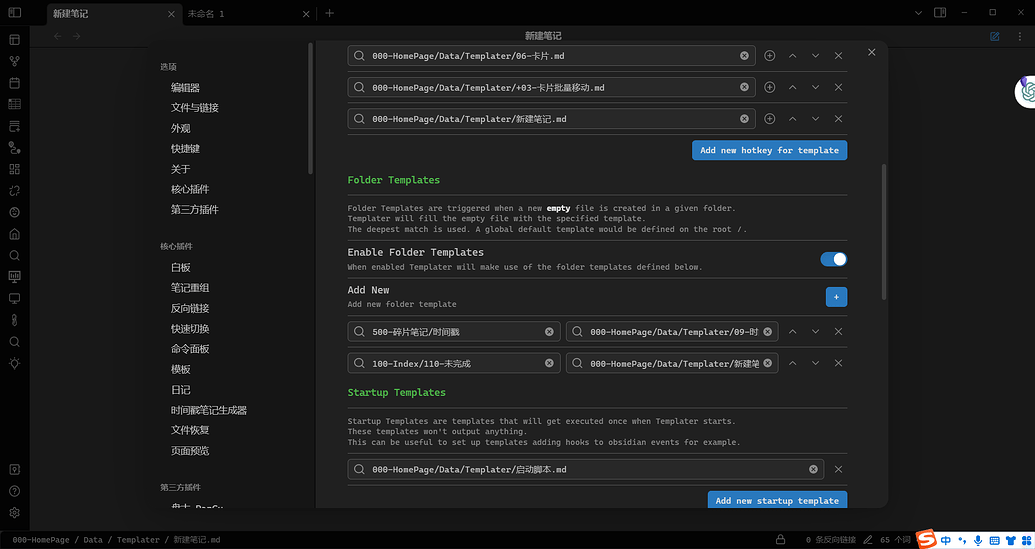Viewport: 1035px width, 549px height.
Task: Set hotkey for 06-卡片.md template
Action: 770,55
